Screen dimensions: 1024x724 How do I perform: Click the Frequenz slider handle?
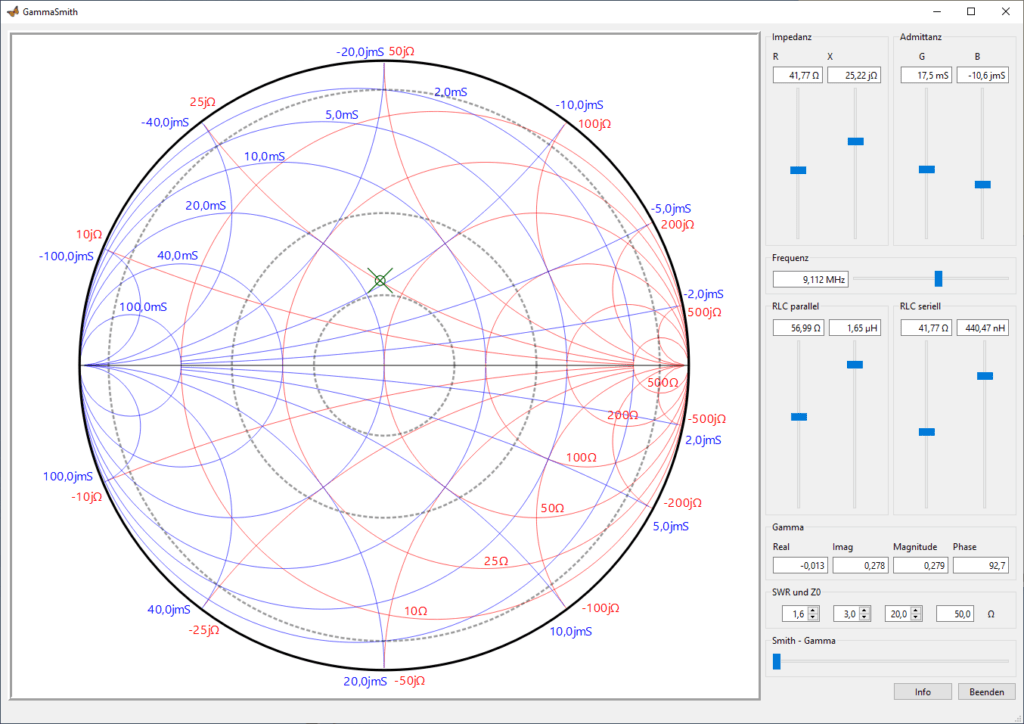pyautogui.click(x=938, y=279)
